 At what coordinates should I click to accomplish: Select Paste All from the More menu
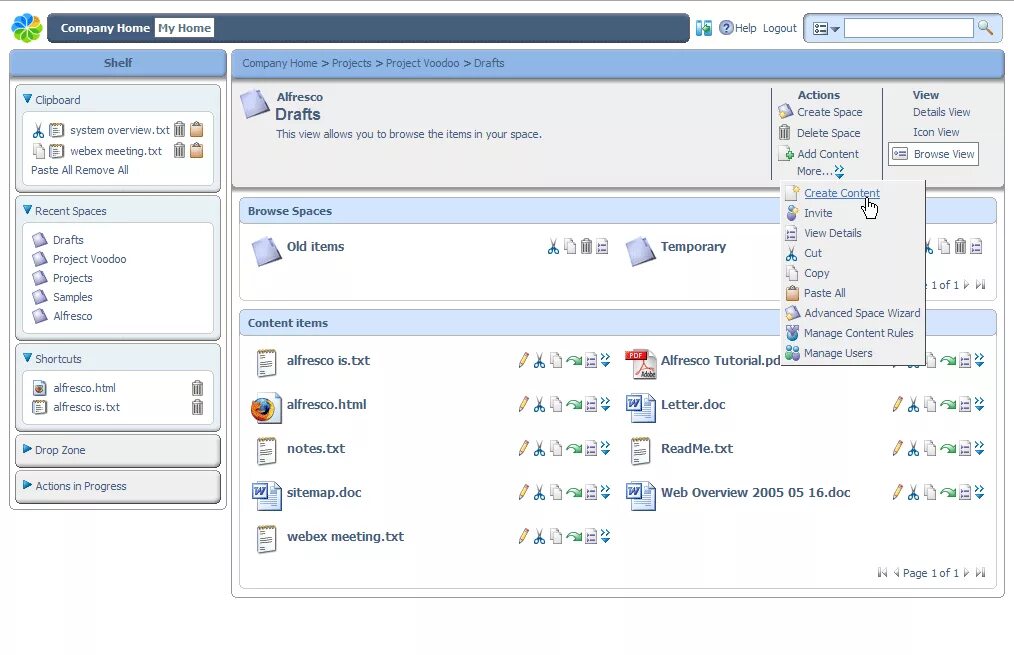click(825, 293)
